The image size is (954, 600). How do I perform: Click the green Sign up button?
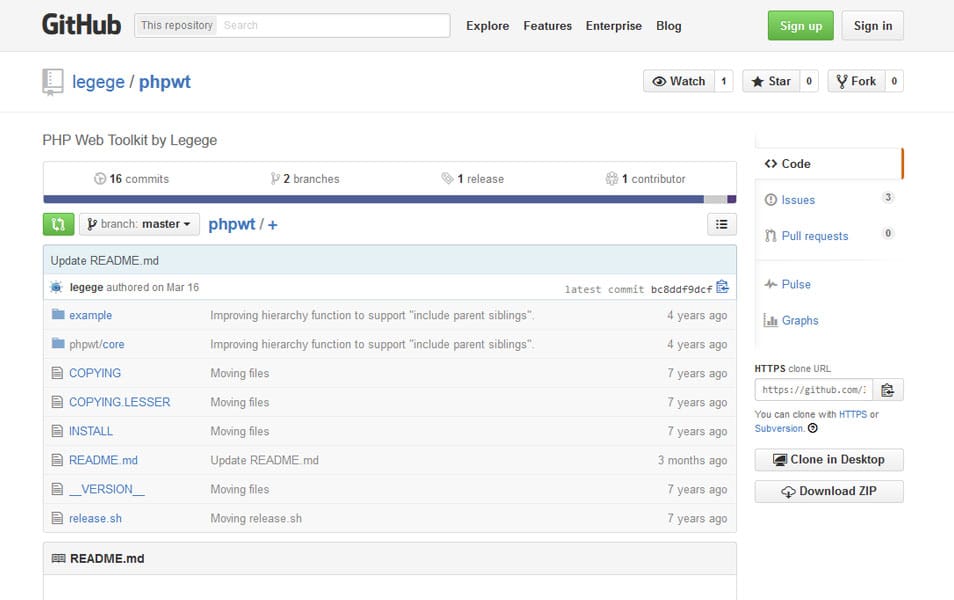coord(801,26)
